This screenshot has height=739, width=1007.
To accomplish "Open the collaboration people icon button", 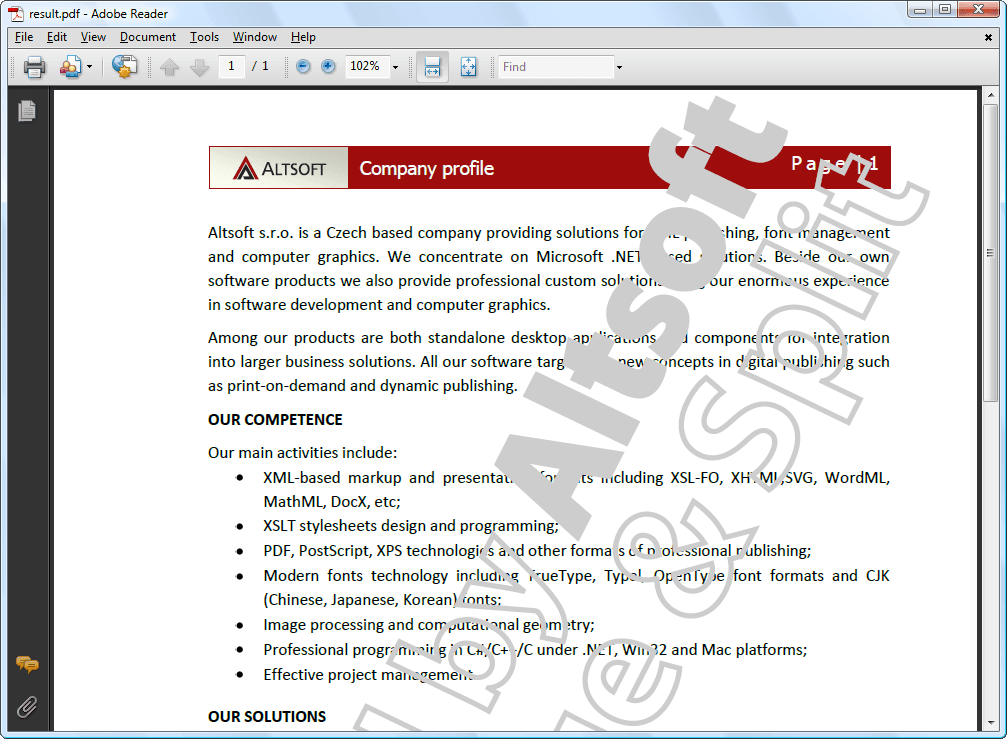I will point(71,66).
